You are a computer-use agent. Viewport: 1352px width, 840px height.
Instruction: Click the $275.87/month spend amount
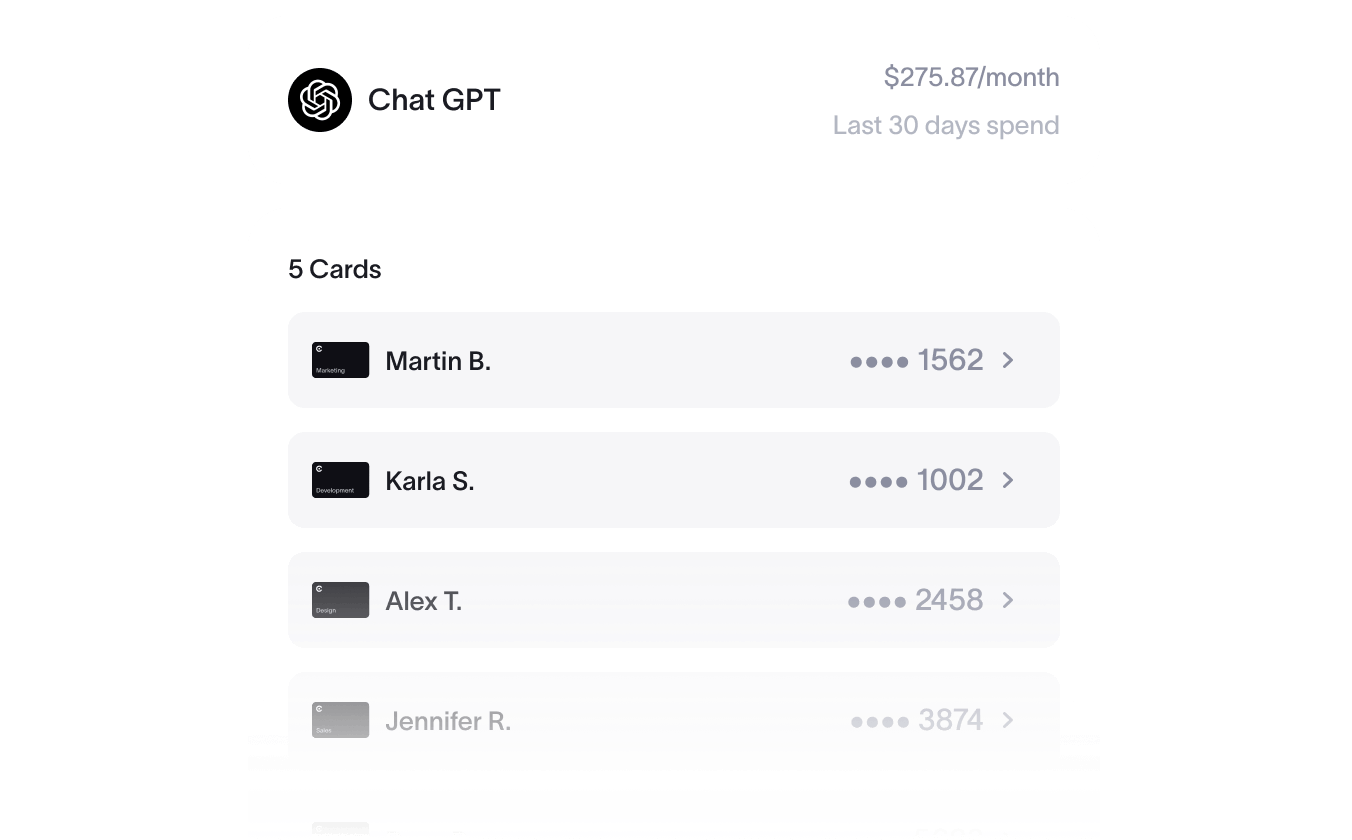click(971, 77)
